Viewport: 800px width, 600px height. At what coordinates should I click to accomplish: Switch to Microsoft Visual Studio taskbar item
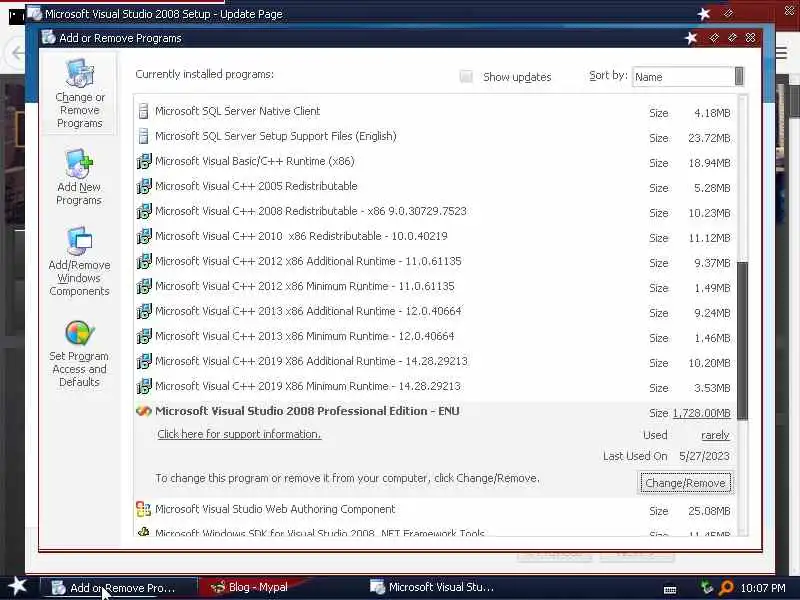point(433,587)
